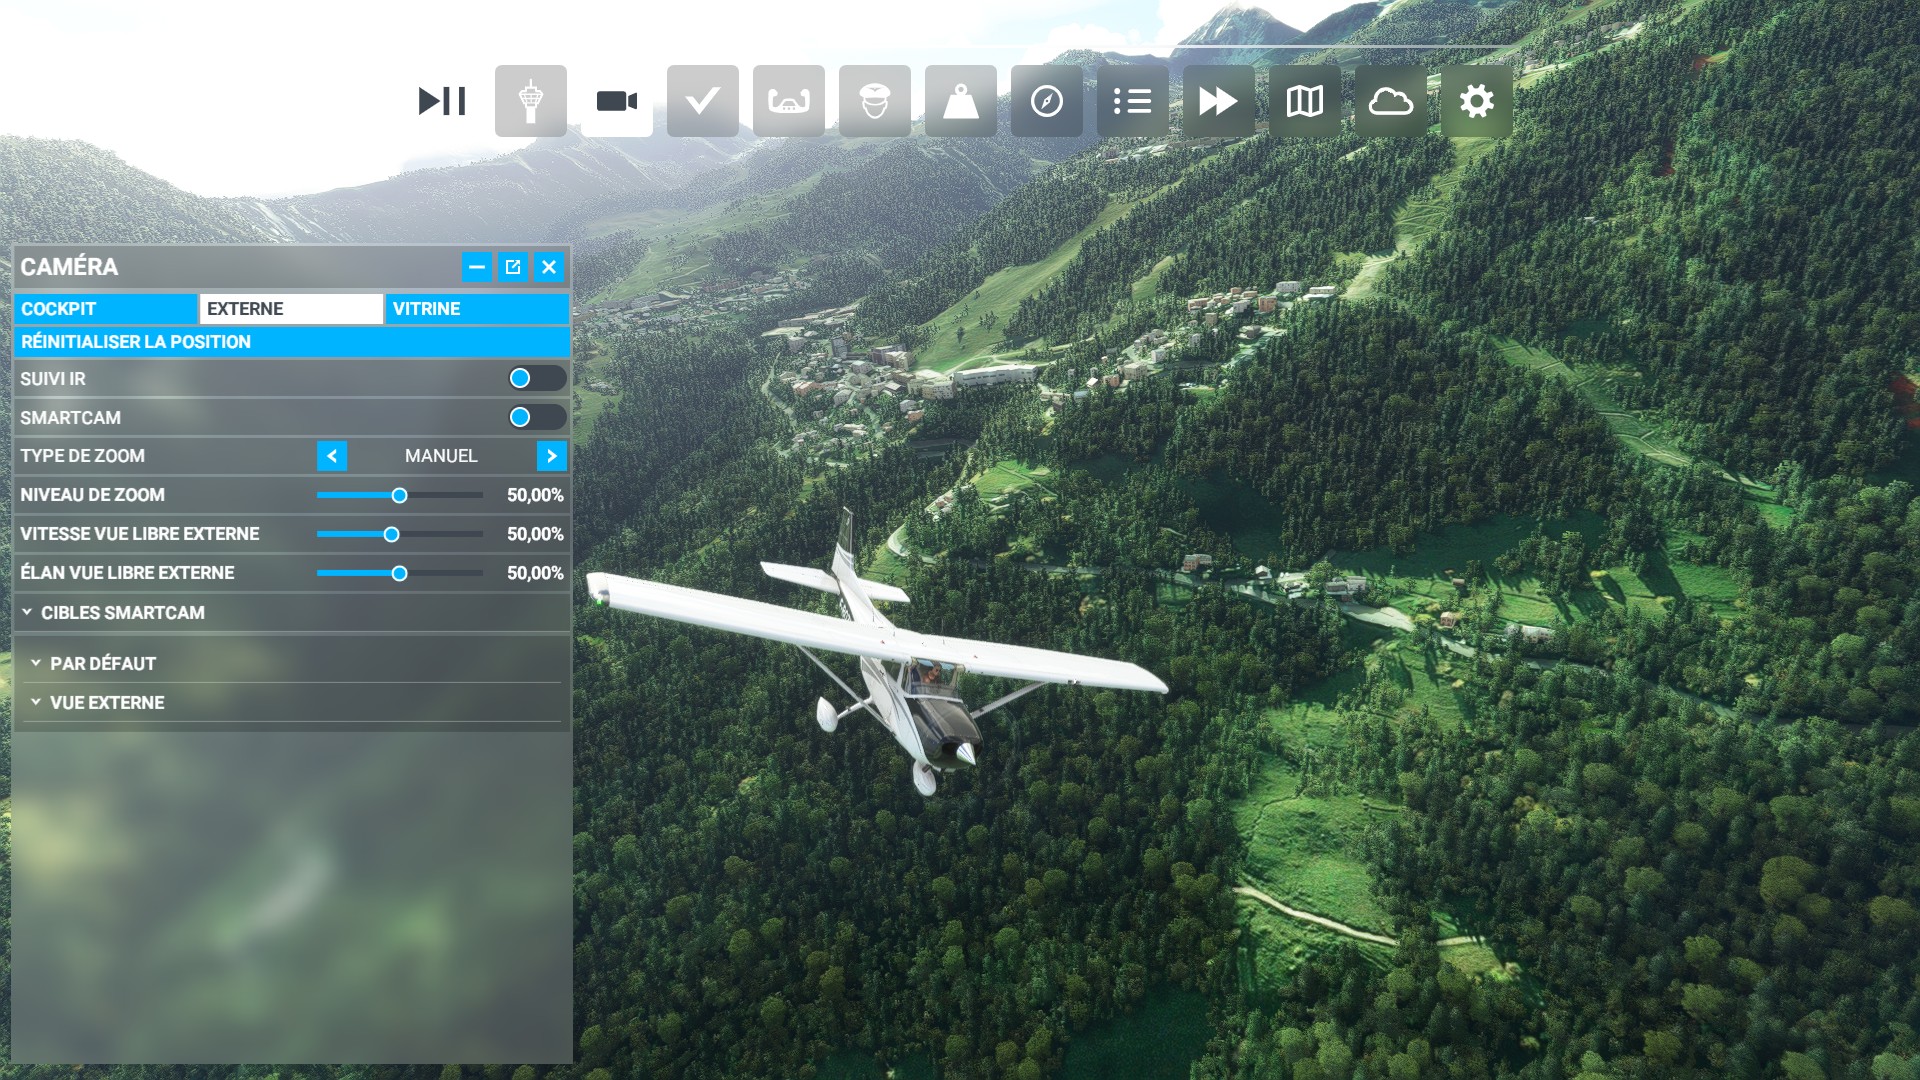Image resolution: width=1920 pixels, height=1080 pixels.
Task: Expand the PAR DÉFAUT group
Action: click(x=102, y=663)
